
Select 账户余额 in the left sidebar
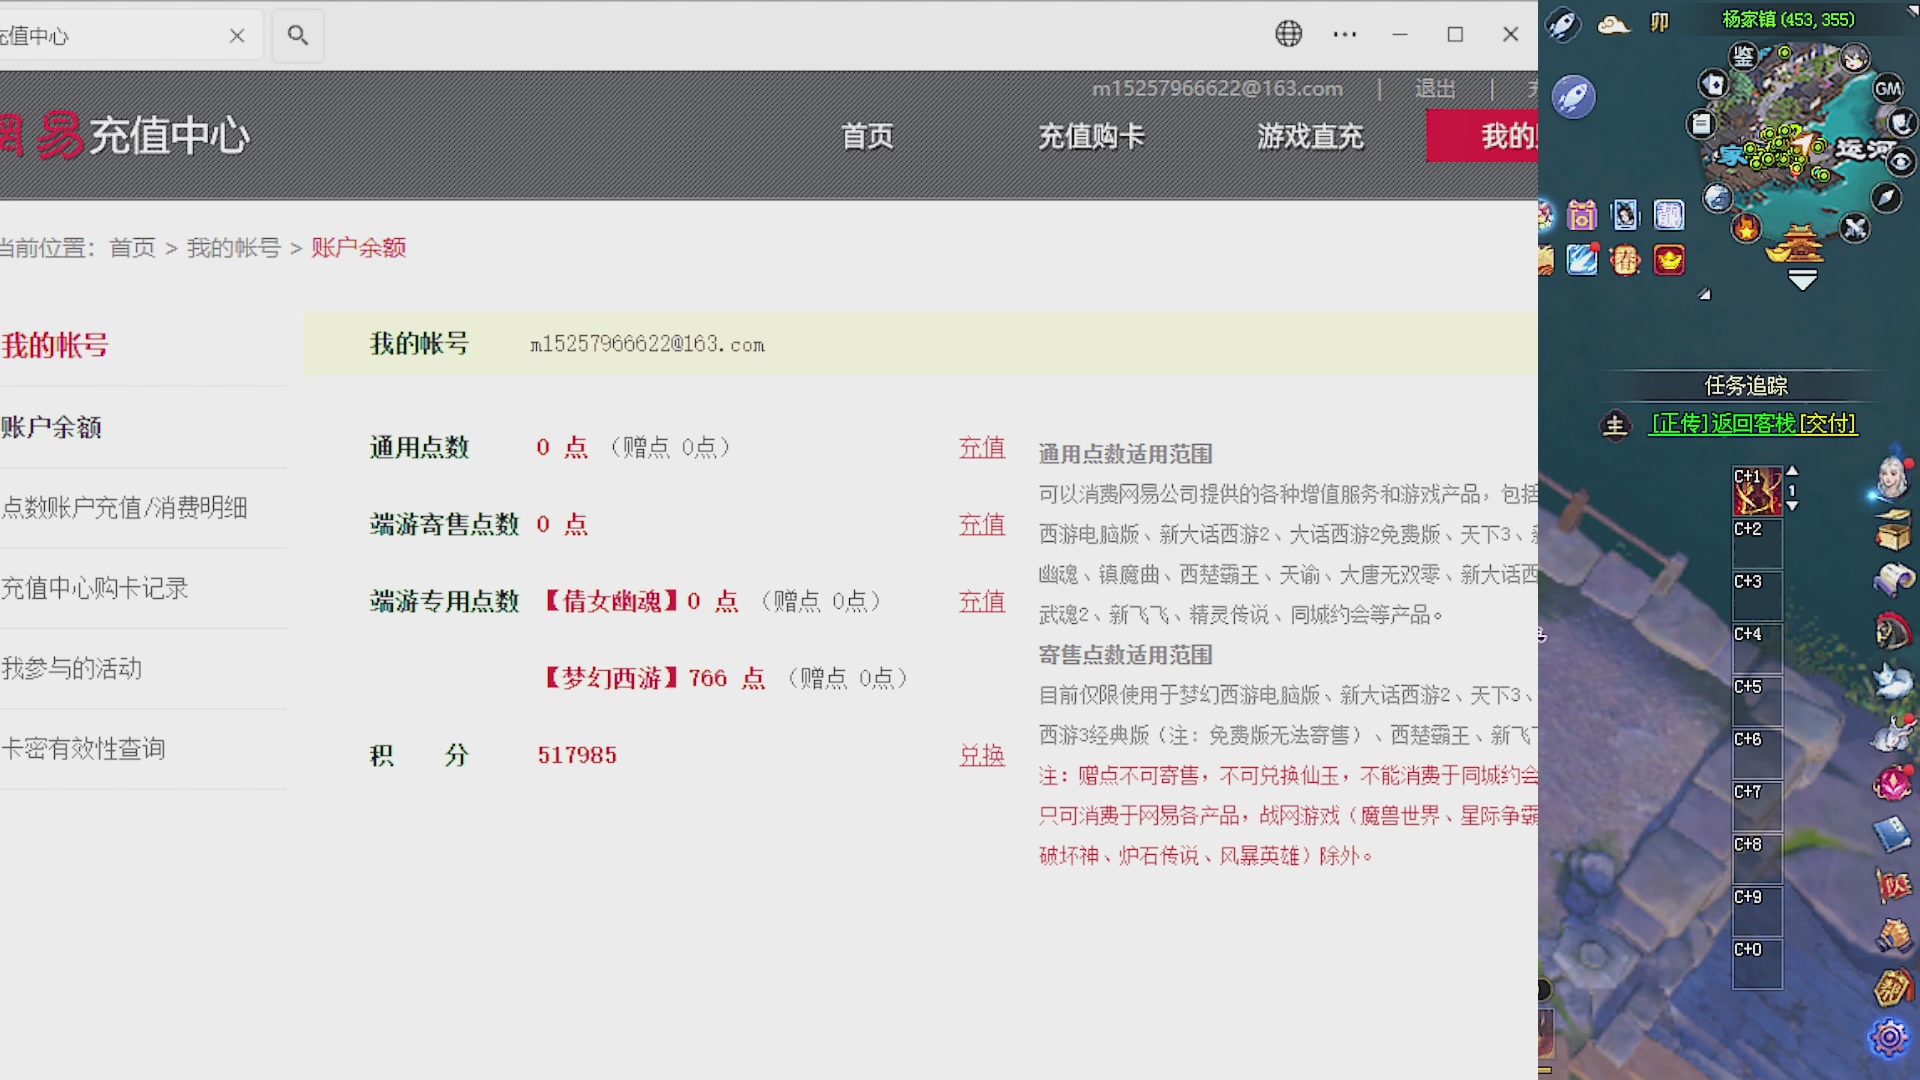tap(51, 428)
